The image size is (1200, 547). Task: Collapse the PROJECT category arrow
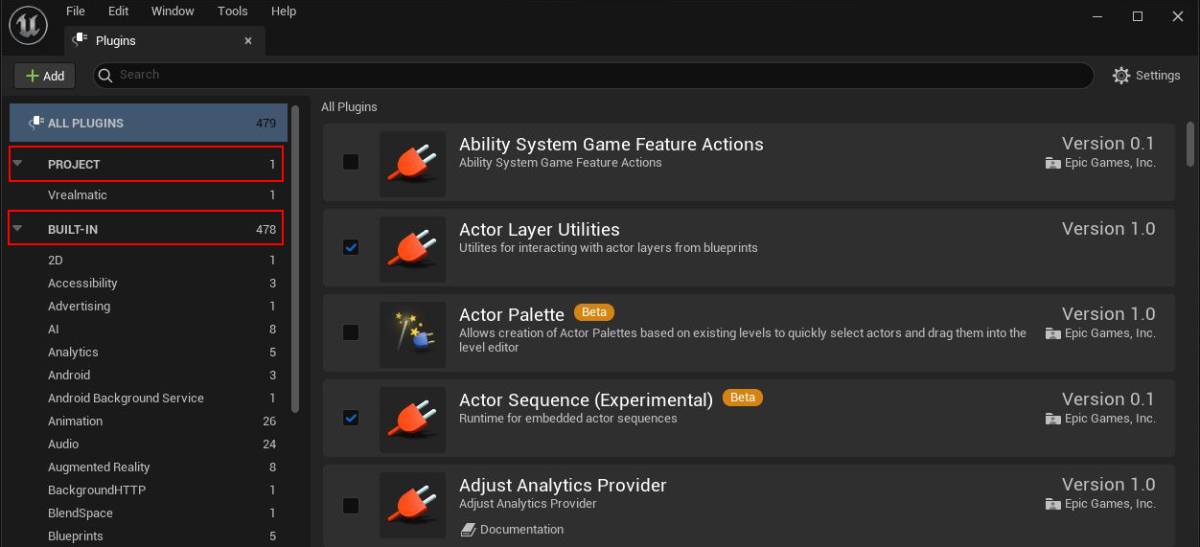tap(18, 163)
